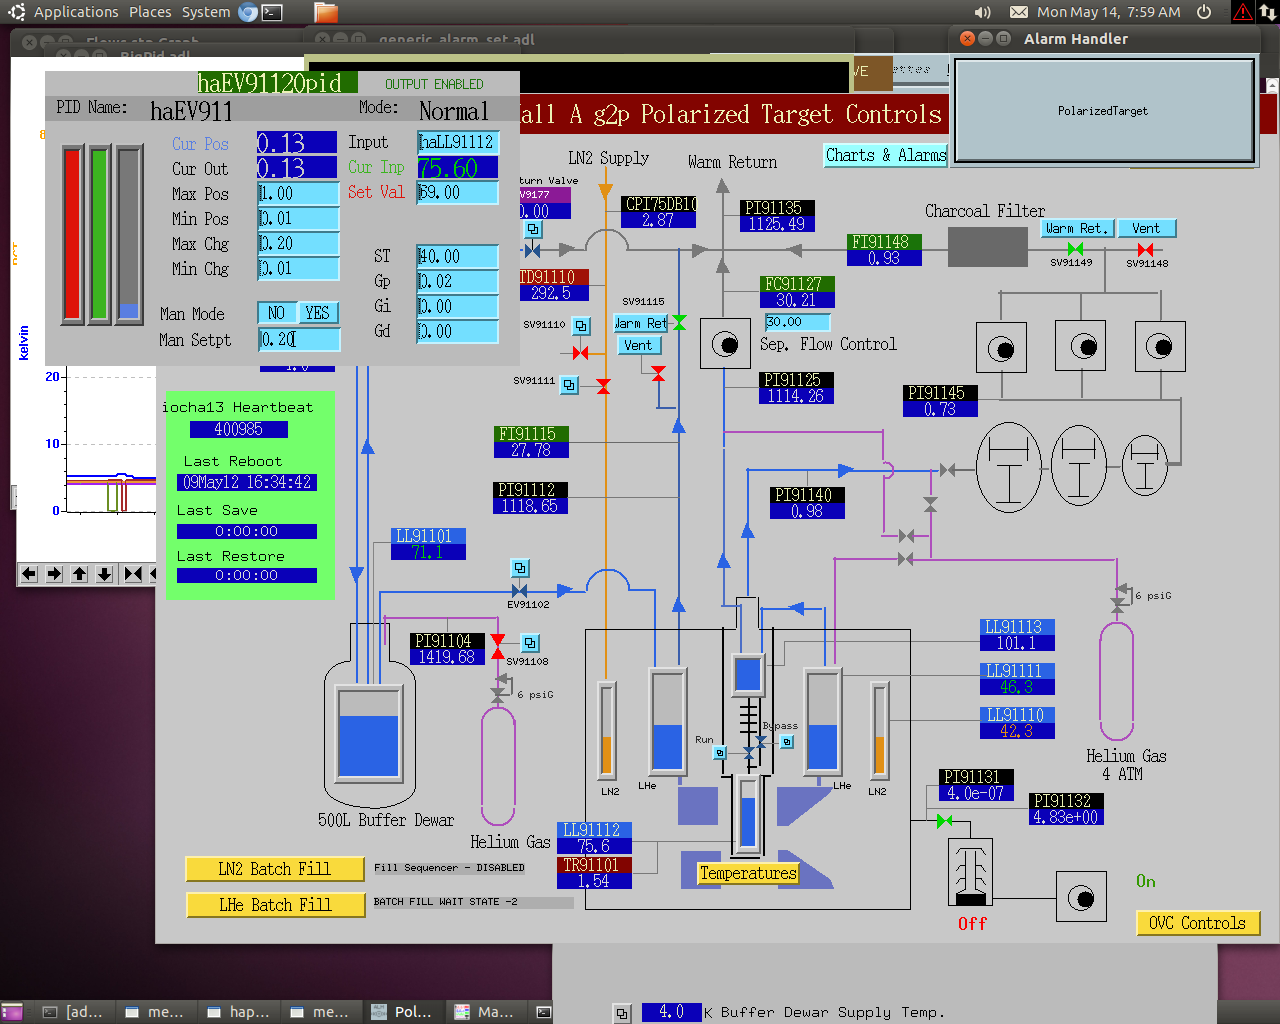Click the show desktop icon in taskbar
1280x1024 pixels.
(x=12, y=1012)
